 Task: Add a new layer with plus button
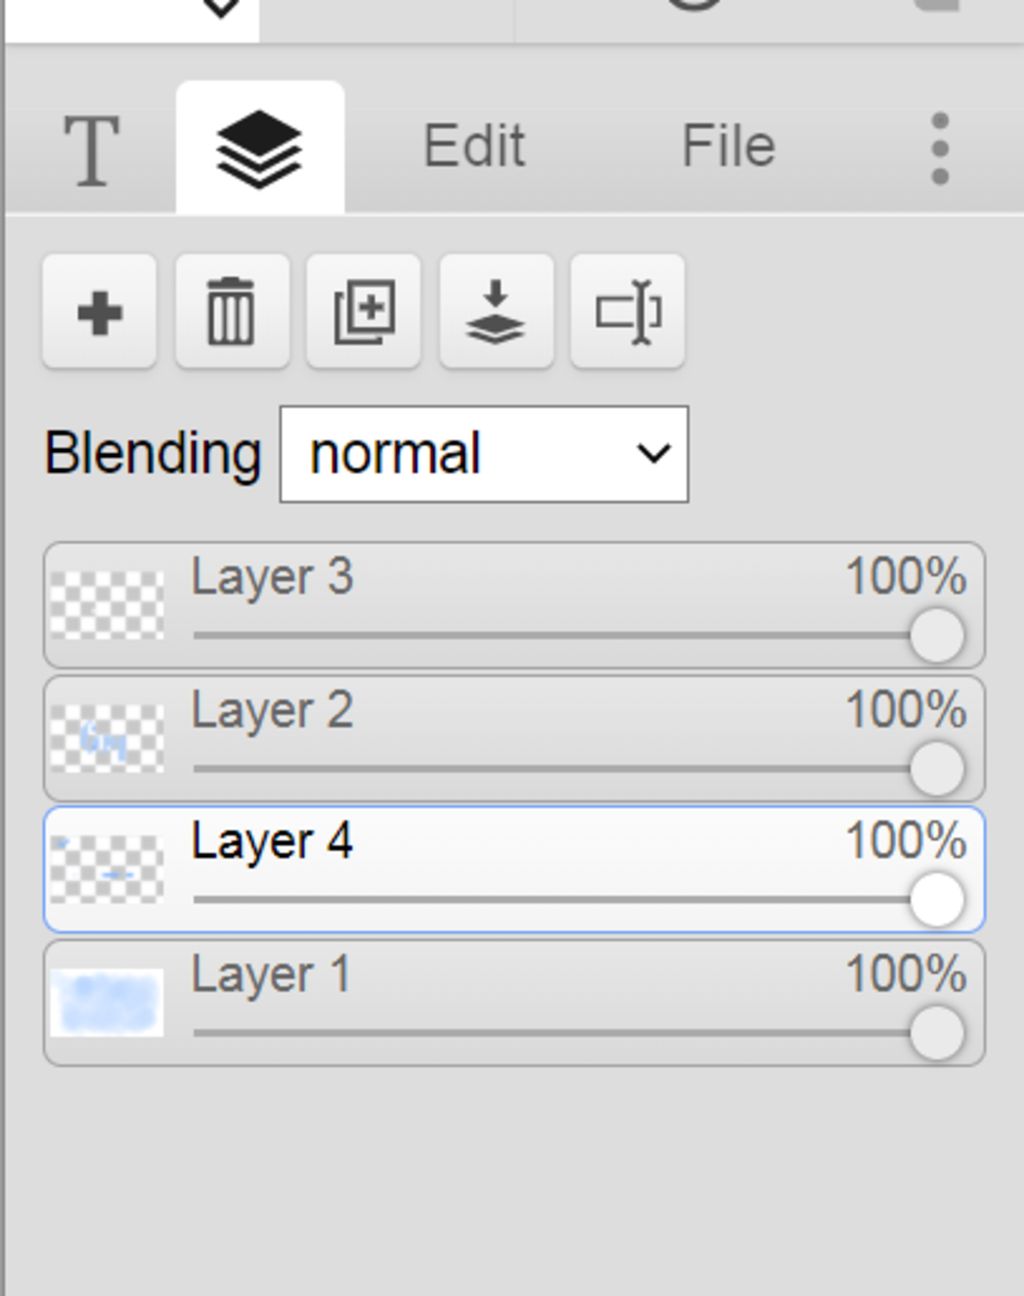(x=99, y=312)
